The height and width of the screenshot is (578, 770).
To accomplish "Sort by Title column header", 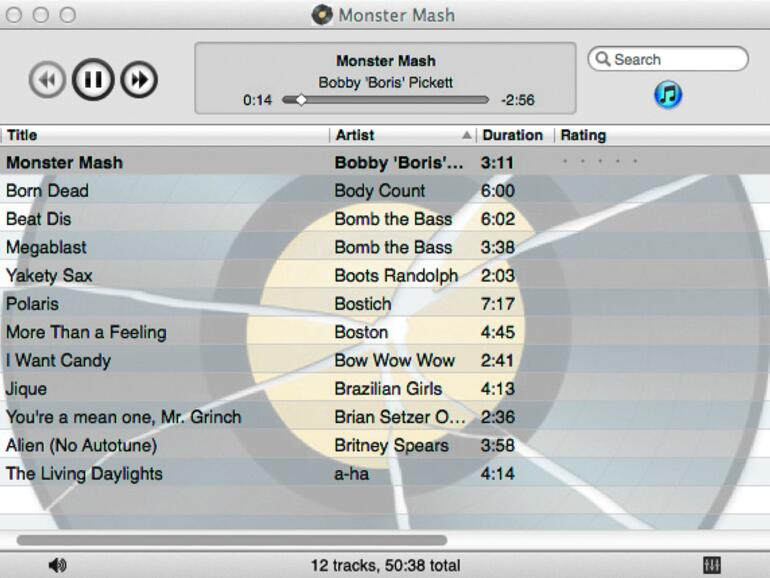I will [x=165, y=135].
